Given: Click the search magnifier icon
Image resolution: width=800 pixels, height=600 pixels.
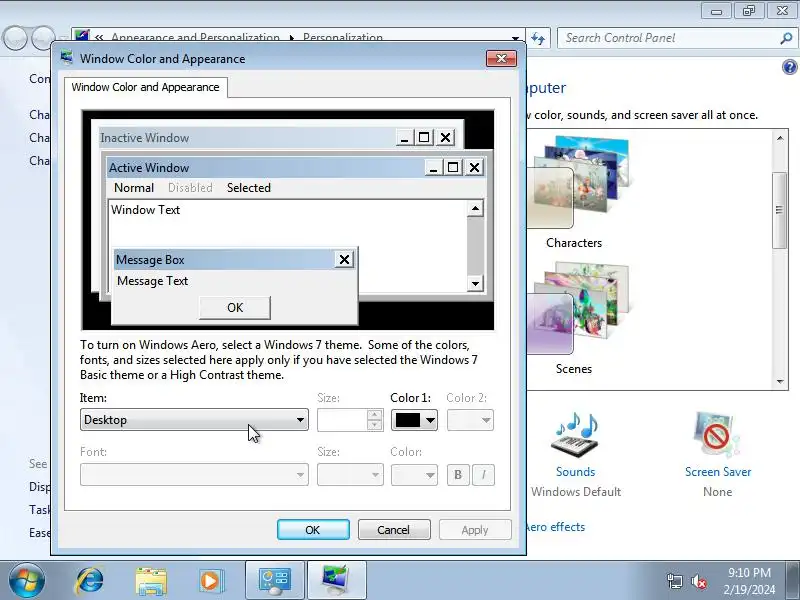Looking at the screenshot, I should tap(786, 38).
